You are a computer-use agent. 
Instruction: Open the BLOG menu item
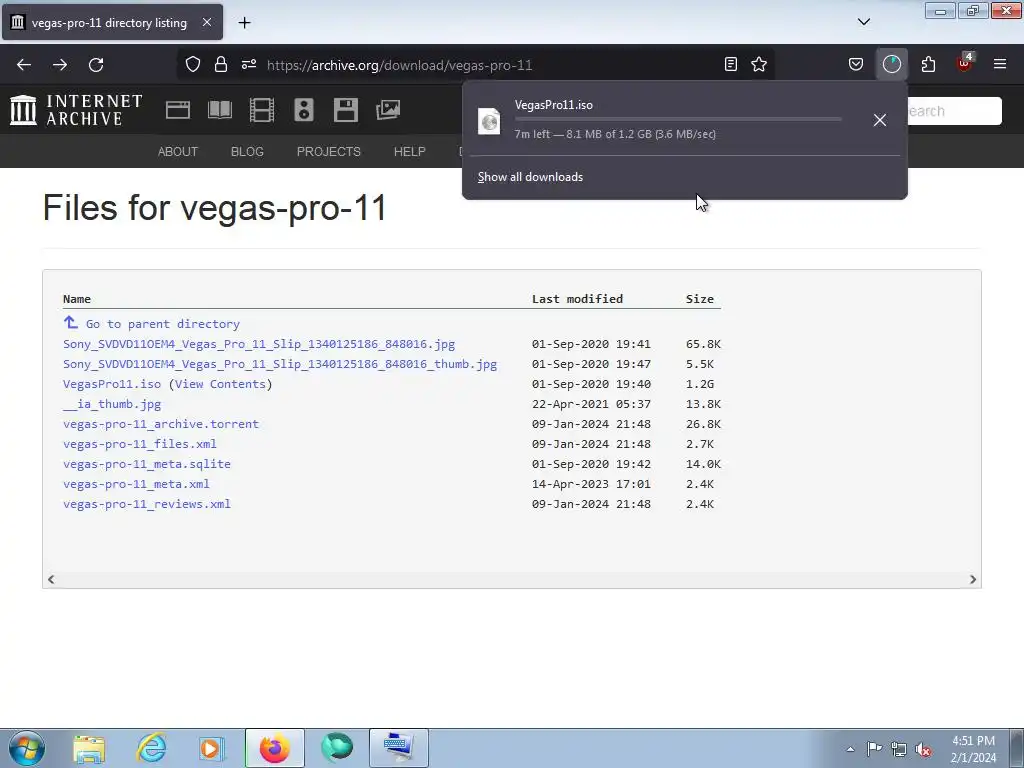pos(247,152)
